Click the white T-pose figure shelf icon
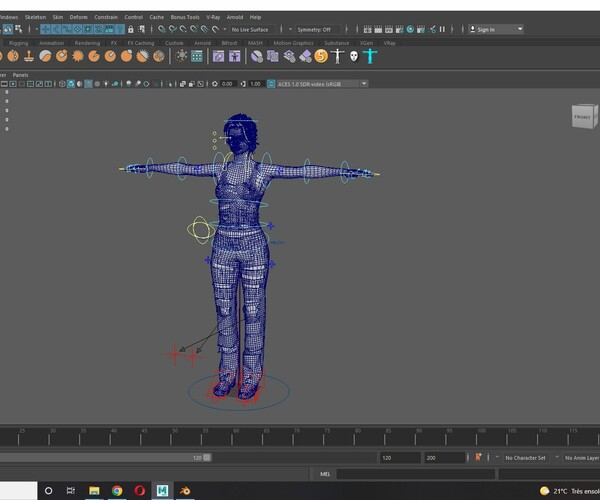Screen dimensions: 600x500 338,56
